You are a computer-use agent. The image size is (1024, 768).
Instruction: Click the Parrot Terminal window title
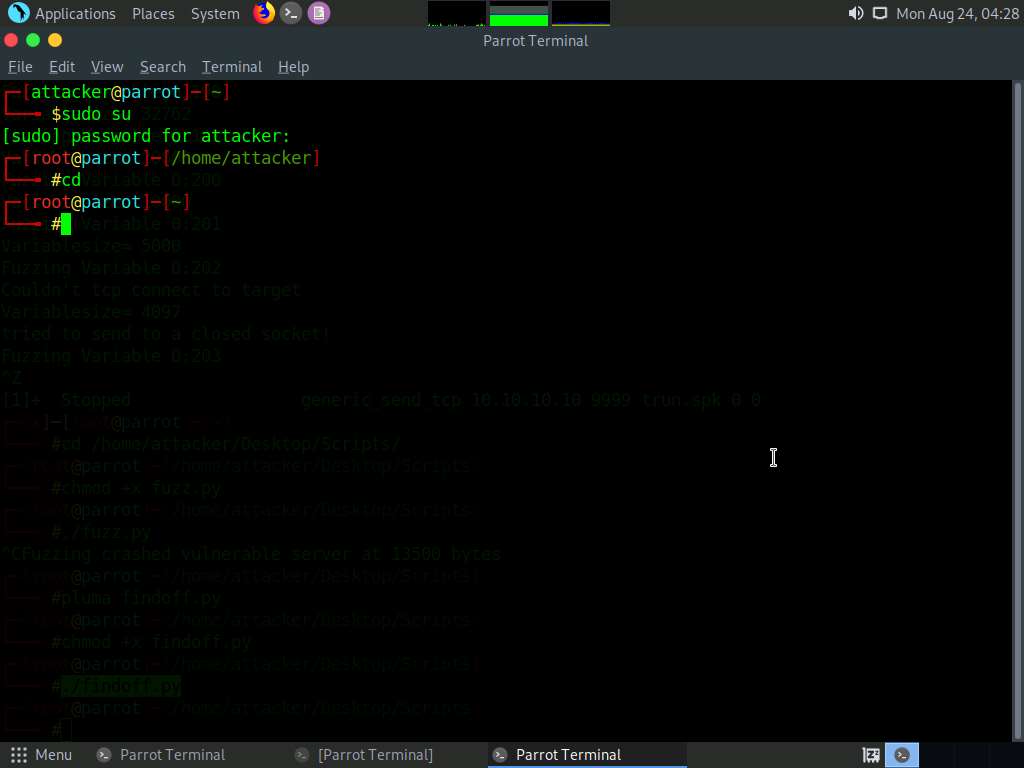(x=536, y=40)
